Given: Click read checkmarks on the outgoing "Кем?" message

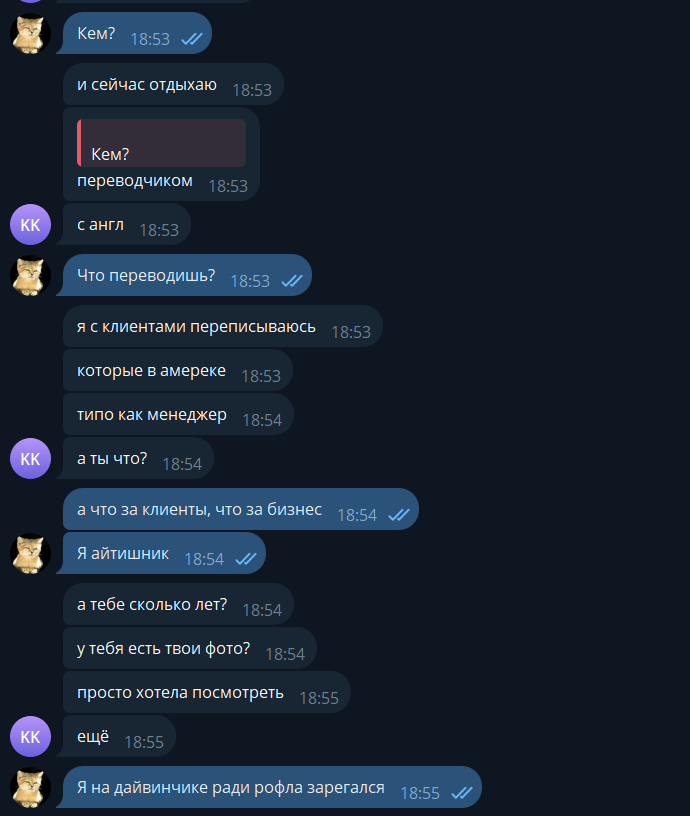Looking at the screenshot, I should [x=192, y=39].
